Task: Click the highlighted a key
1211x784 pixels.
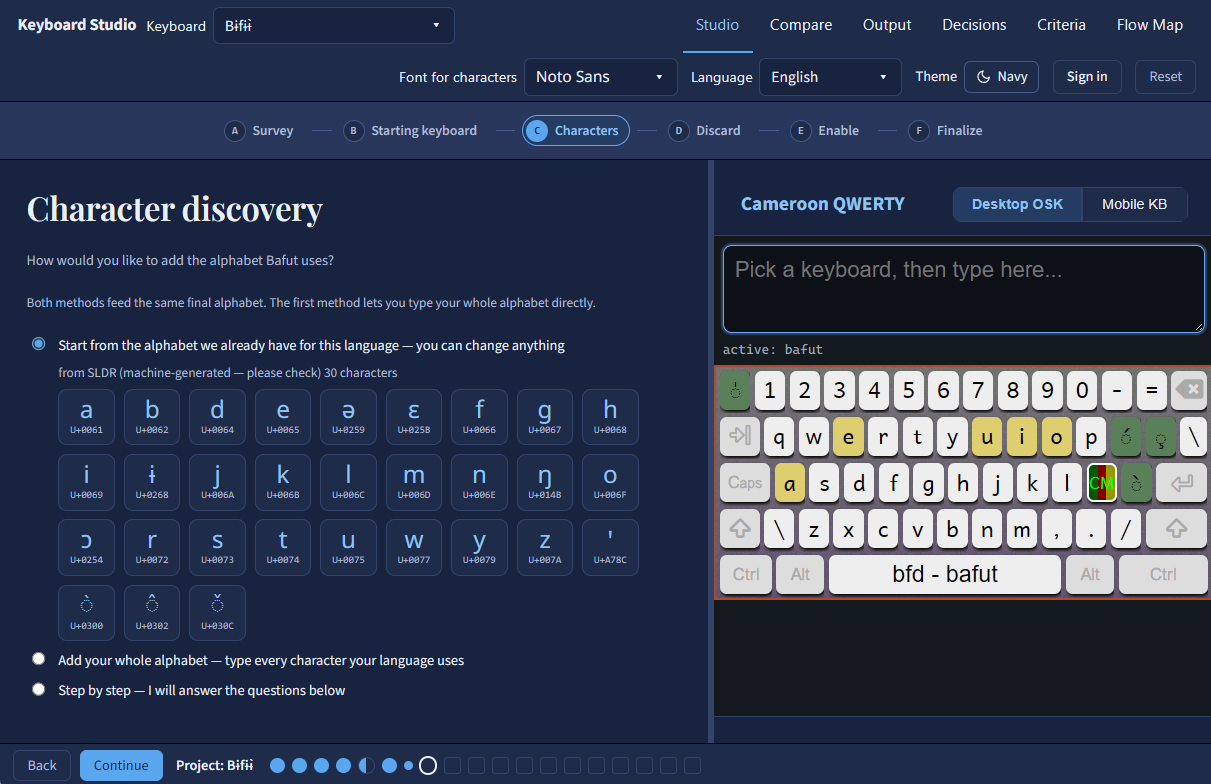Action: click(790, 483)
